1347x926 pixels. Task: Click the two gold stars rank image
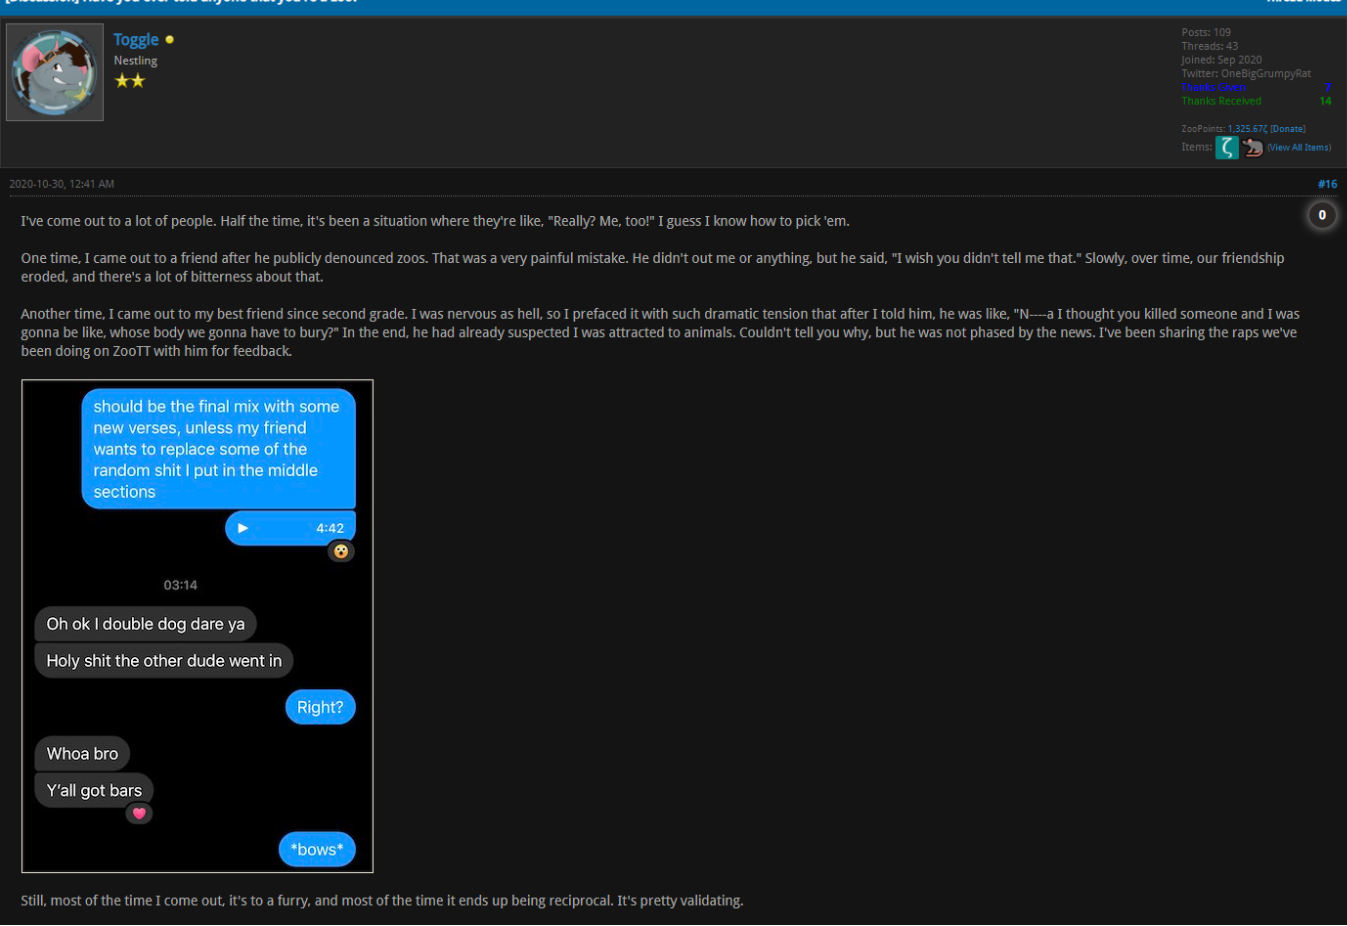(x=130, y=81)
